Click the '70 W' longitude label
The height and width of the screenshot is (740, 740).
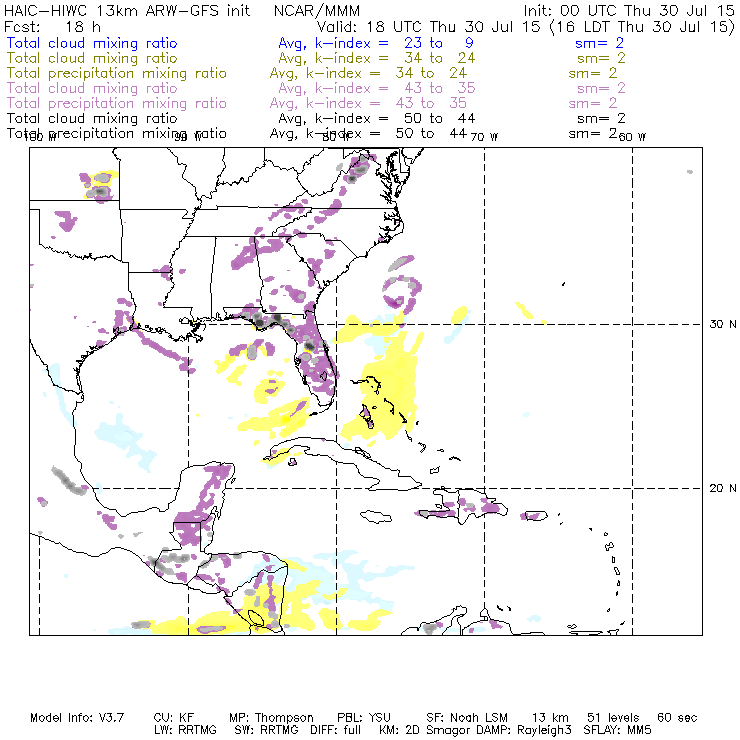[484, 137]
